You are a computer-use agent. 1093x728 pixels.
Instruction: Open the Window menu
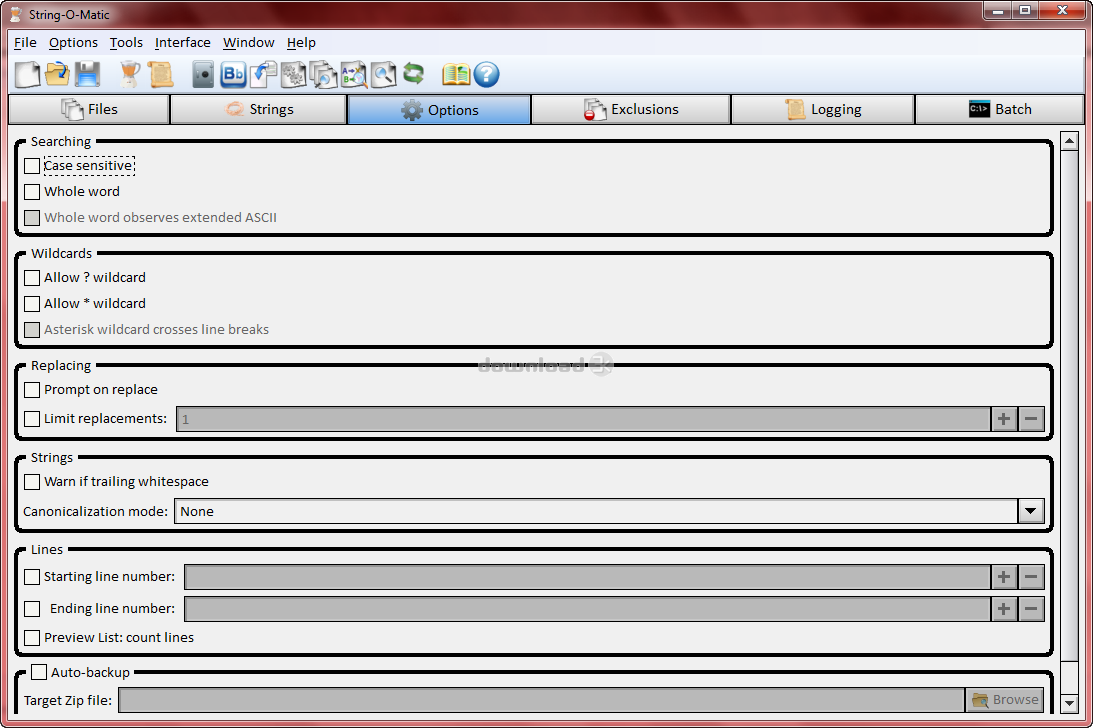249,43
